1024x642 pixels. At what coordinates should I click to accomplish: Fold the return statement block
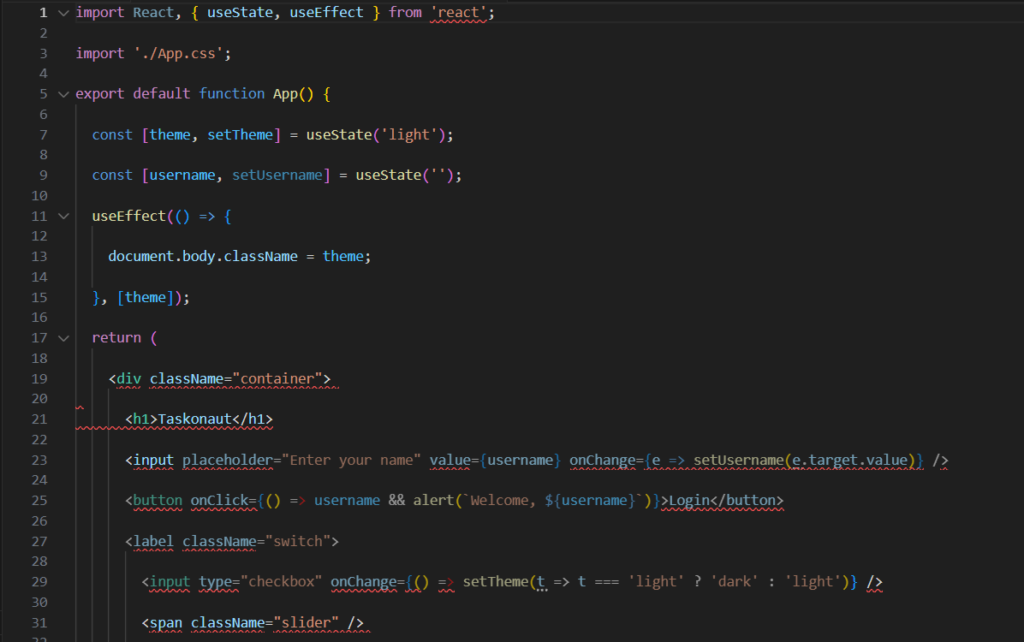pos(62,337)
